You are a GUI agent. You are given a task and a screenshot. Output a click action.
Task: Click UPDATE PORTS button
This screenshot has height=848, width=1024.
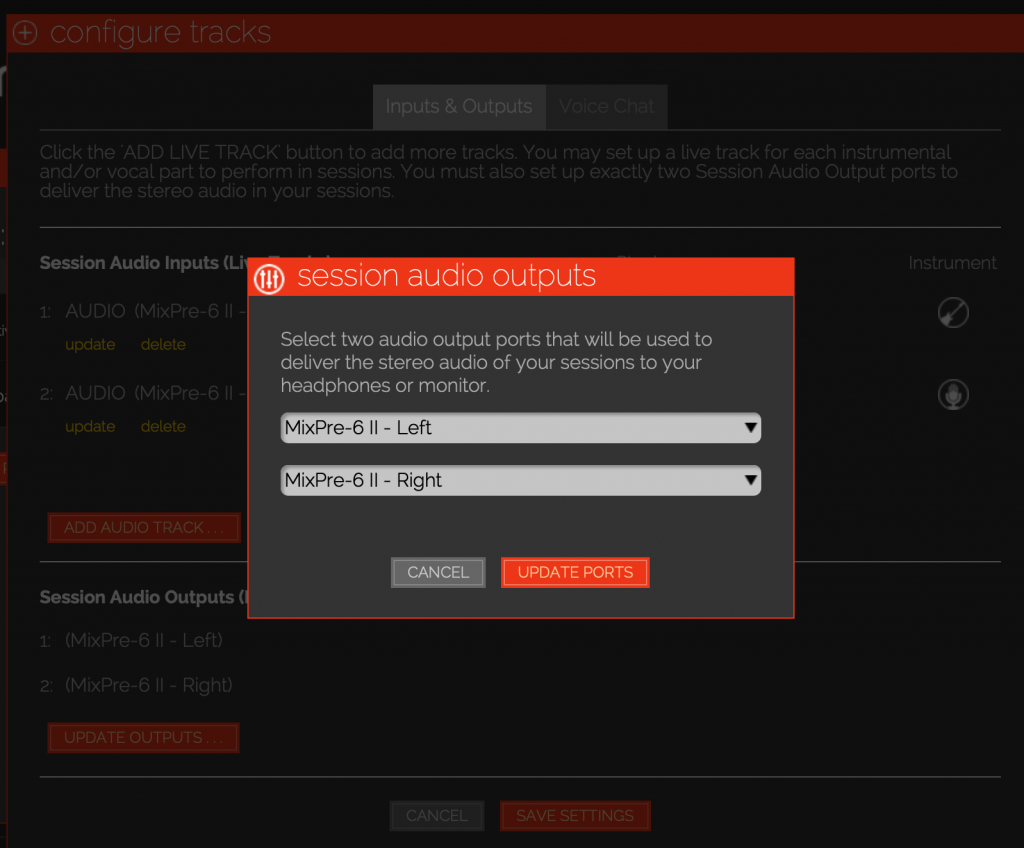(x=575, y=572)
